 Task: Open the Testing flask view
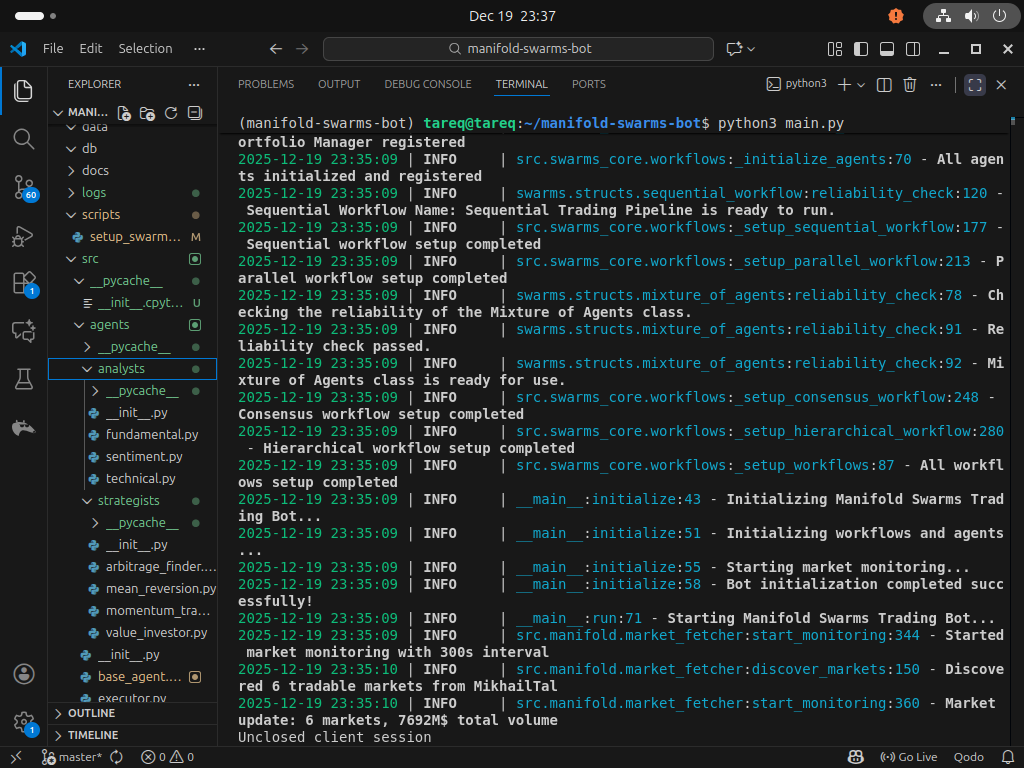pyautogui.click(x=24, y=379)
